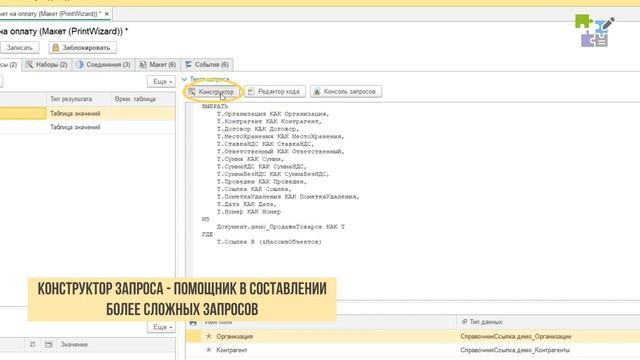Click the Т.Контрагент КАК Контрагент query line
This screenshot has height=360, width=640.
coord(269,121)
